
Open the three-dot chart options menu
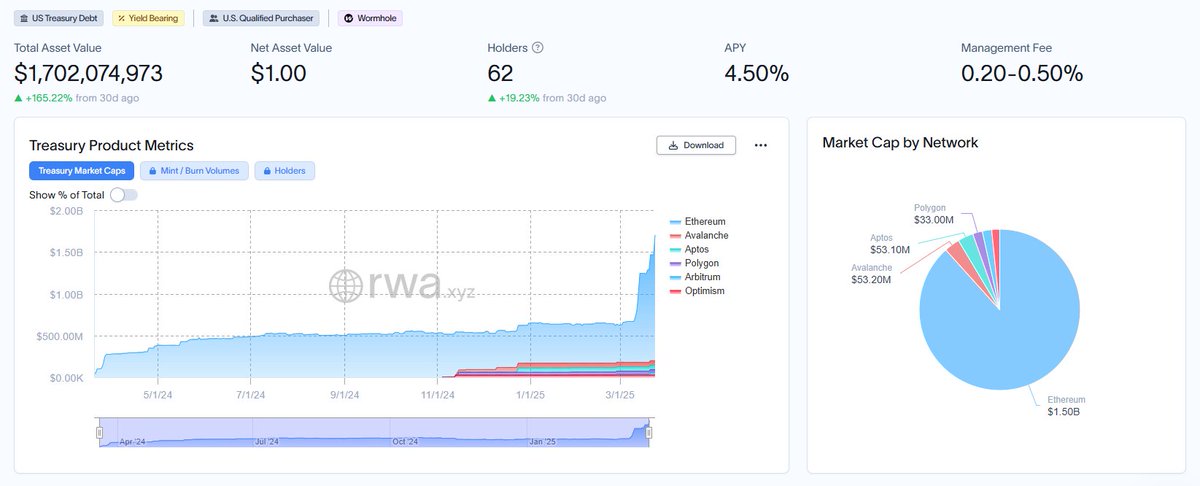tap(760, 145)
